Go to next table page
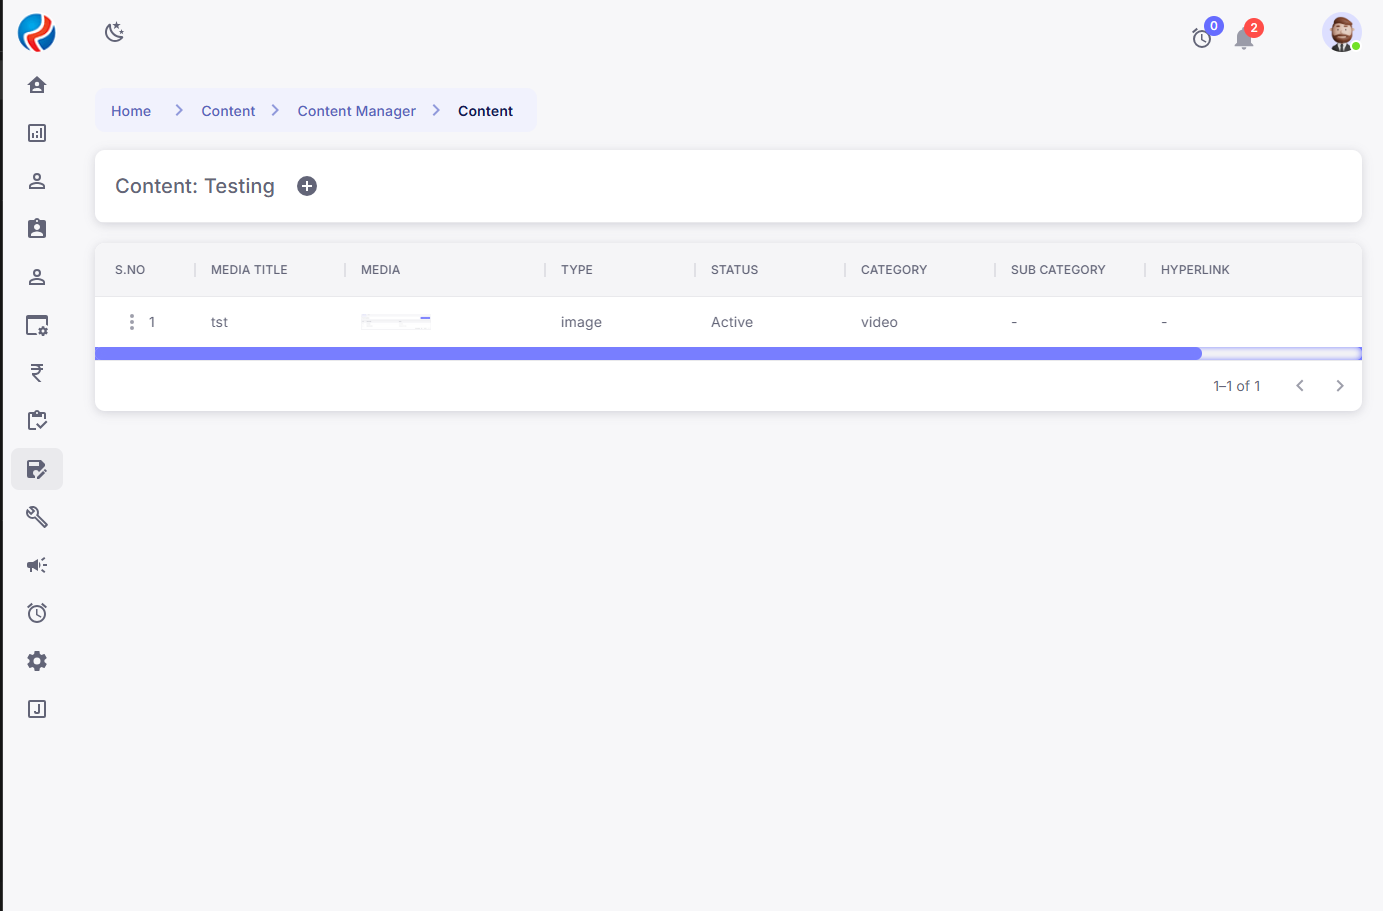This screenshot has width=1383, height=911. click(1340, 386)
